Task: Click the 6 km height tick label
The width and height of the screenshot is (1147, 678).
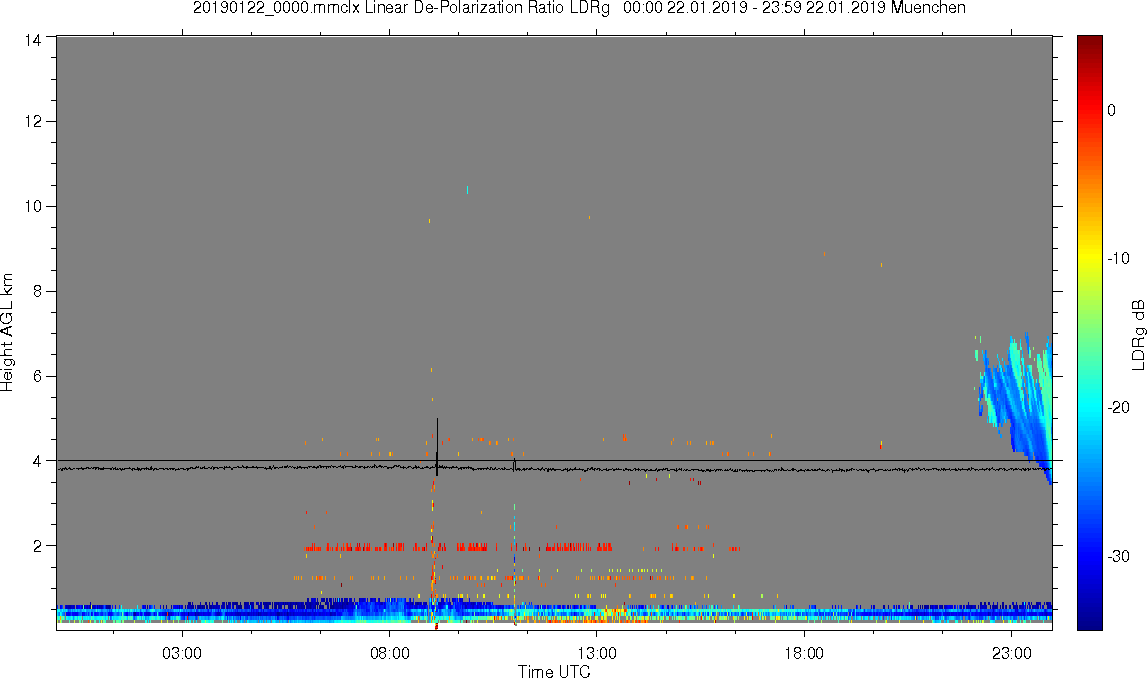Action: 37,376
